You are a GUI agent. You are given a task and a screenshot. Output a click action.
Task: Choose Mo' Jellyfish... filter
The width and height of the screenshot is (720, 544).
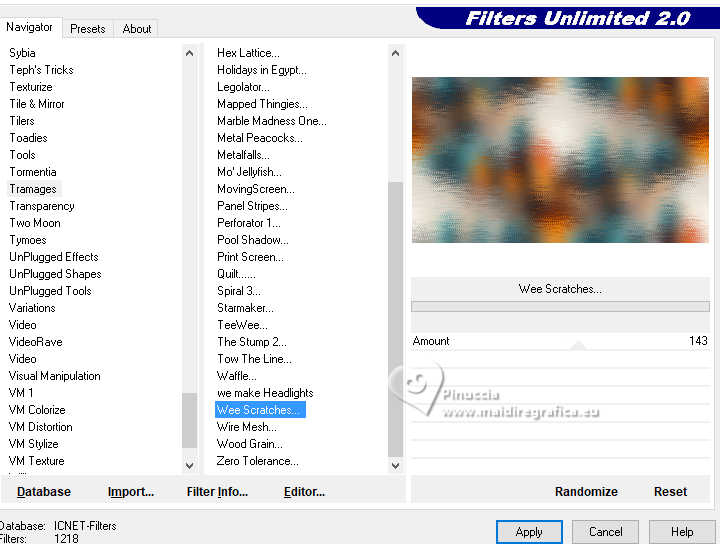click(249, 172)
